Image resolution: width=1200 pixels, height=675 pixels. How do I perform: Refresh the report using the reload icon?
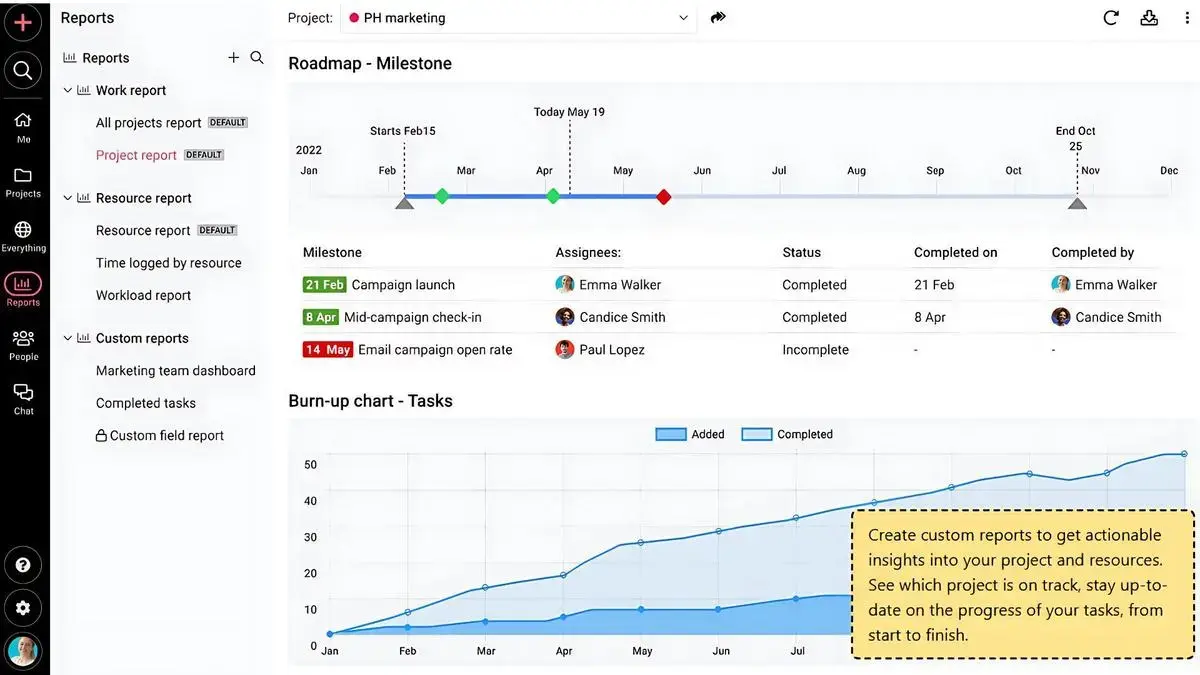pyautogui.click(x=1110, y=18)
